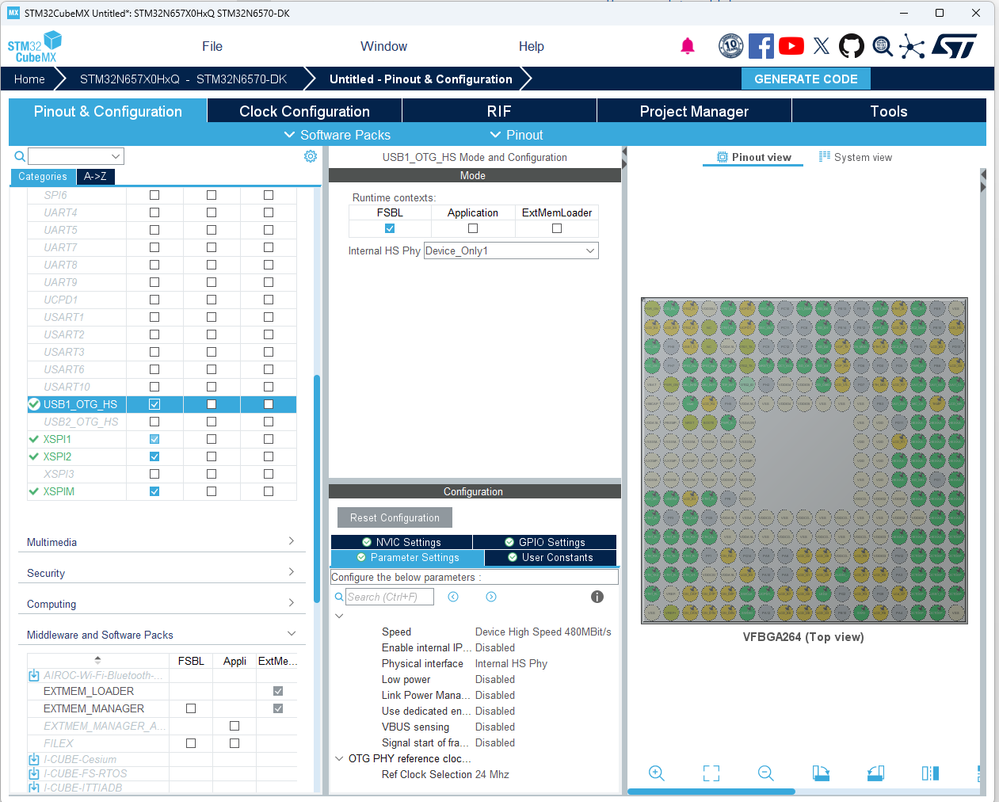Switch to Clock Configuration tab

(x=305, y=111)
